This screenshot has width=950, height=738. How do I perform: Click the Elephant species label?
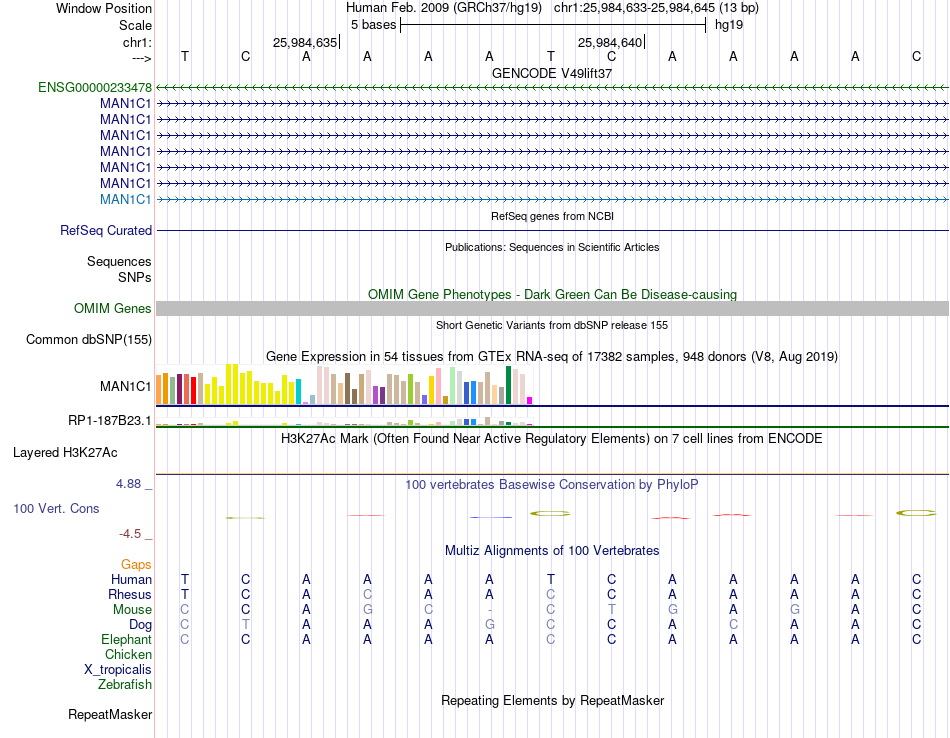tap(127, 639)
